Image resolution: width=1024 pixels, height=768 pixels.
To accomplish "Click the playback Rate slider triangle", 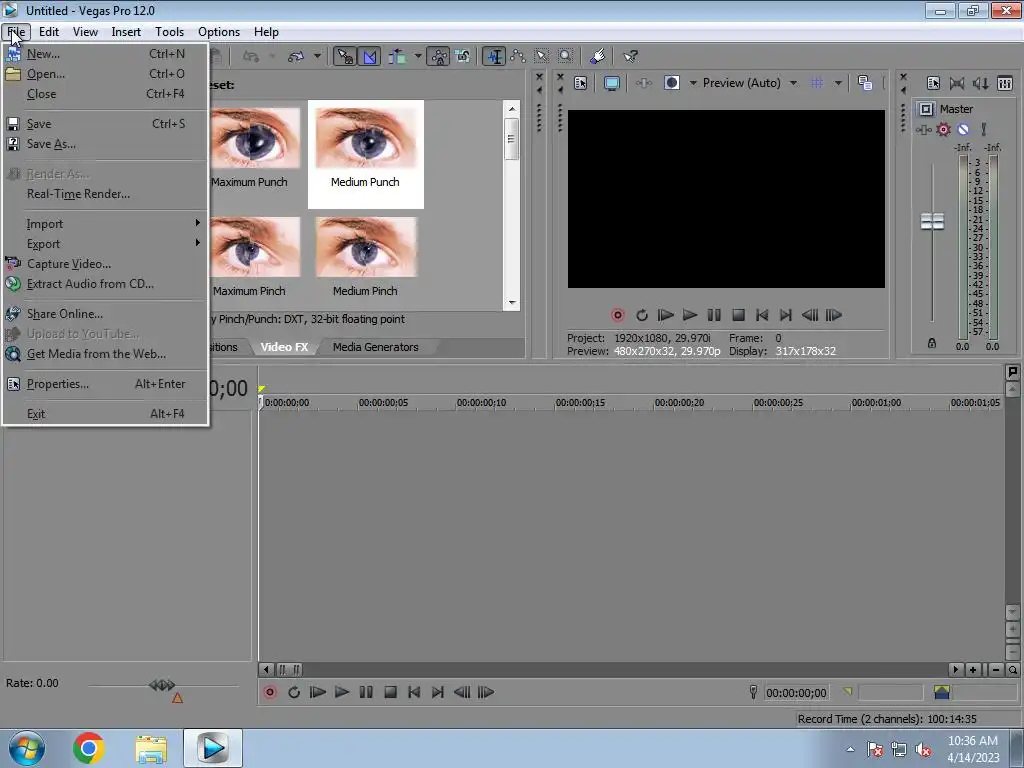I will click(x=177, y=698).
